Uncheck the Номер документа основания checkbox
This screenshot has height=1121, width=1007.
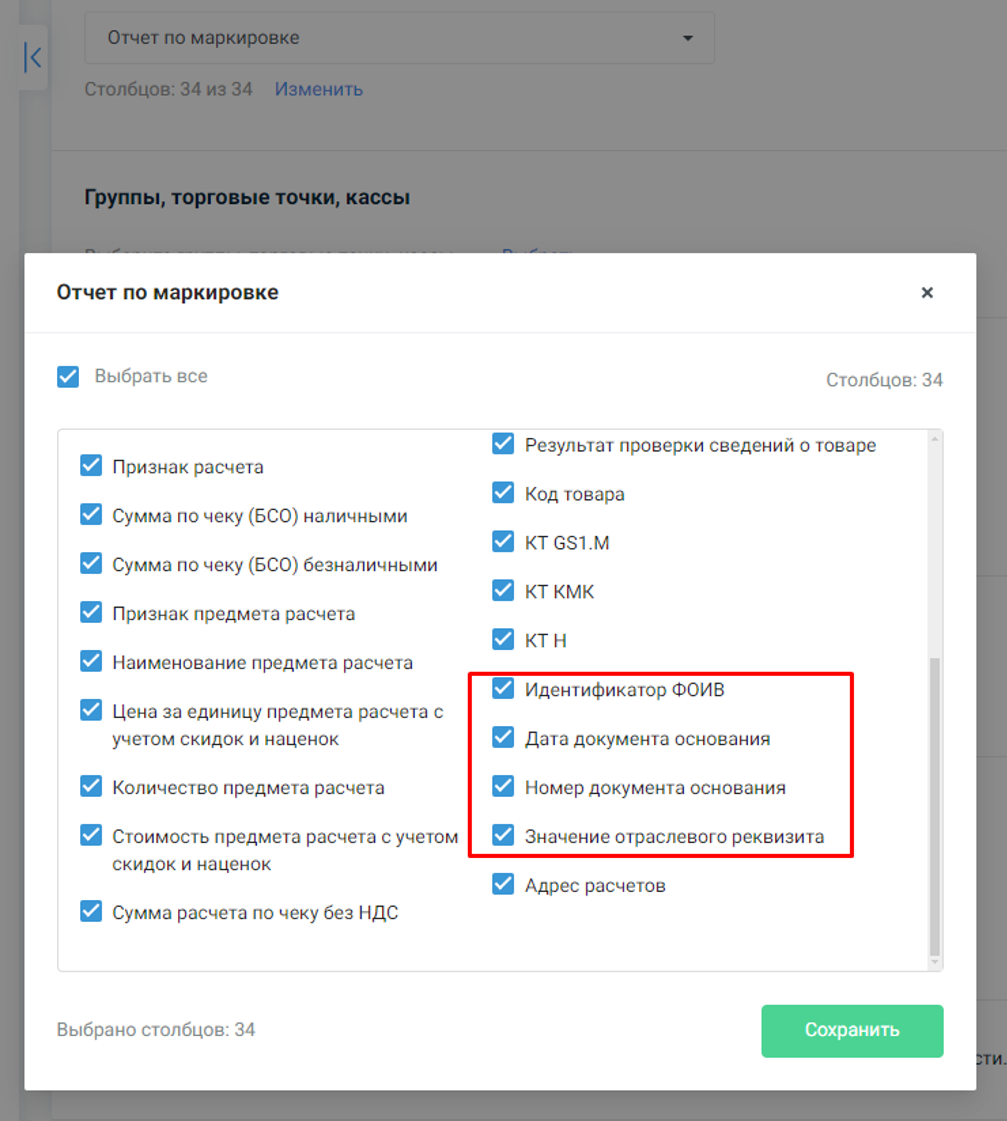coord(503,787)
